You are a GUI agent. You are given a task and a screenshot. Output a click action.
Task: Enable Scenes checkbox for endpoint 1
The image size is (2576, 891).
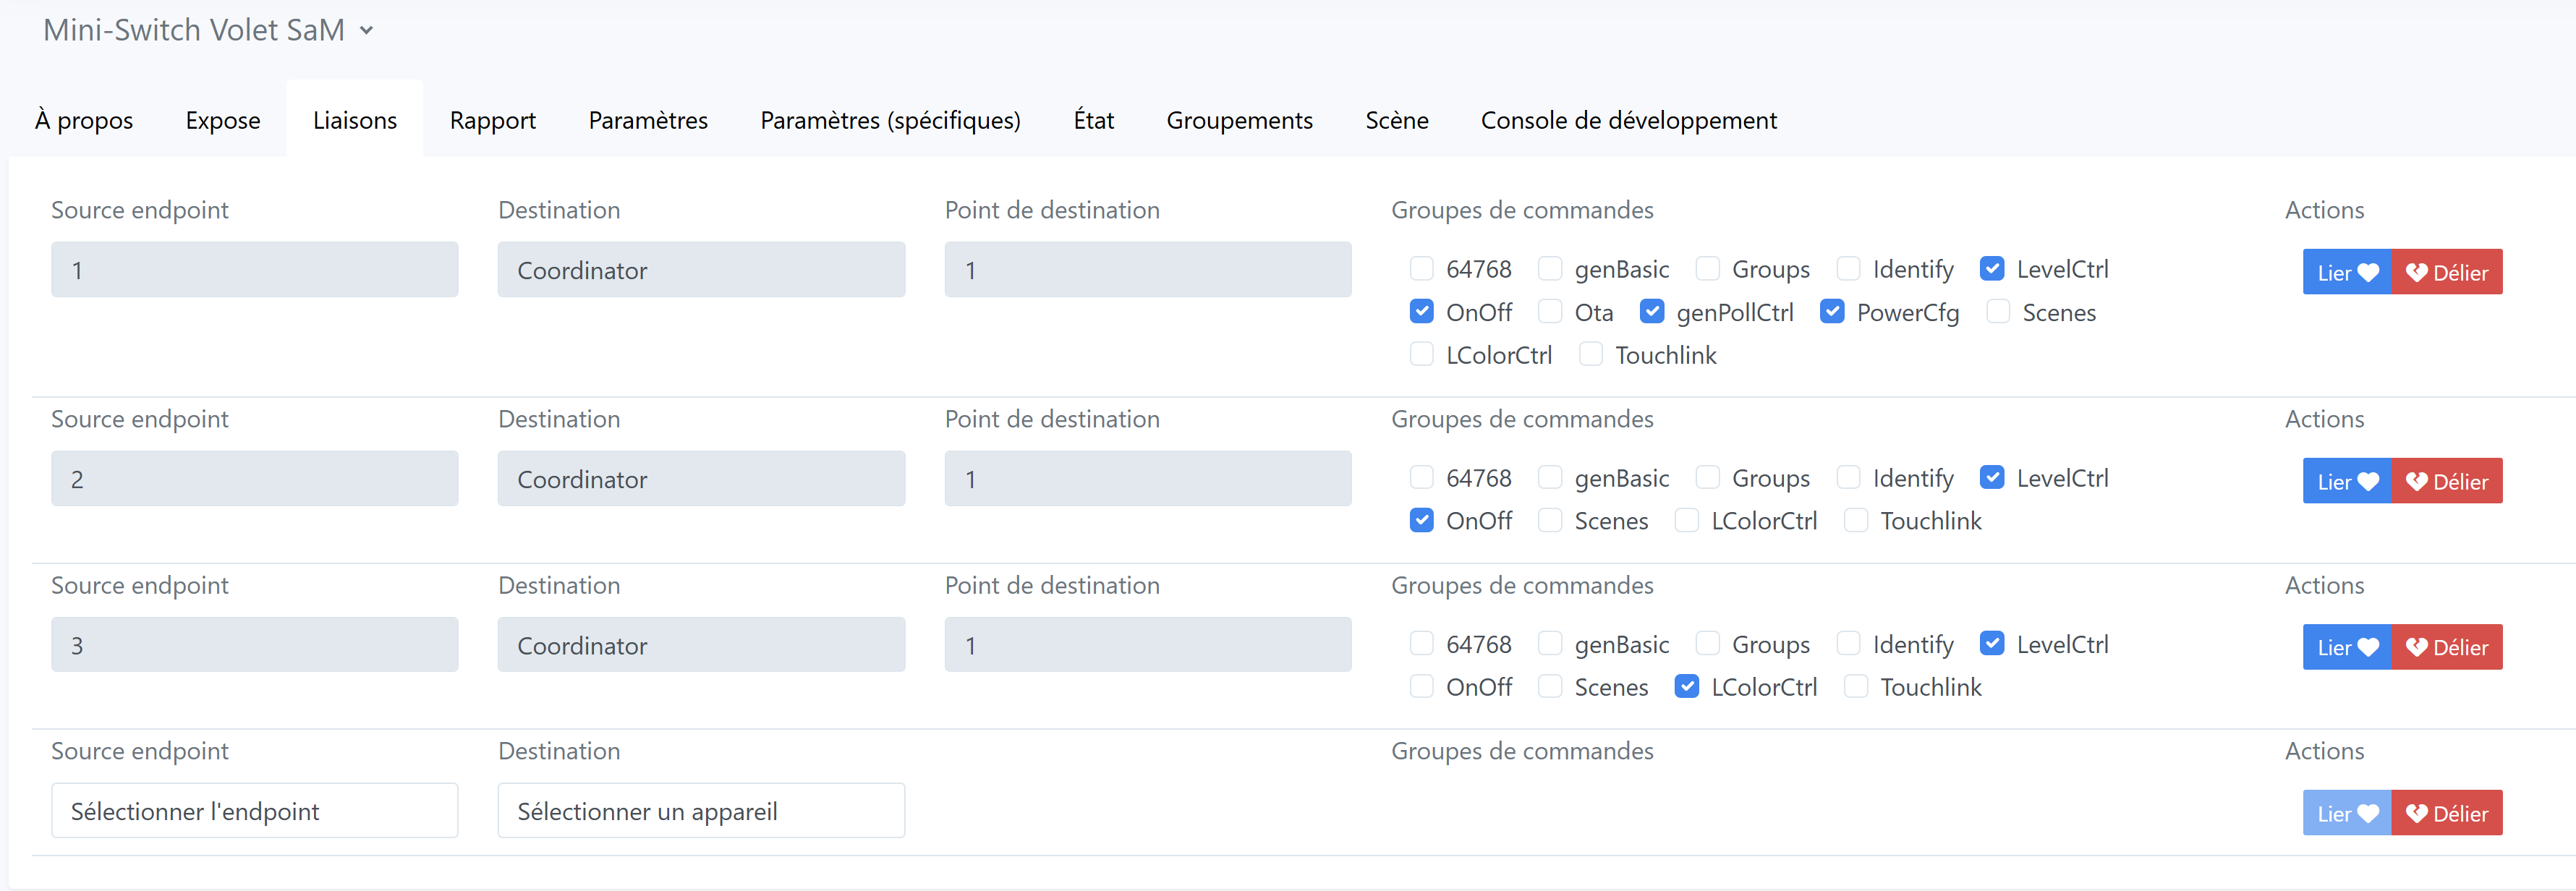coord(1998,311)
